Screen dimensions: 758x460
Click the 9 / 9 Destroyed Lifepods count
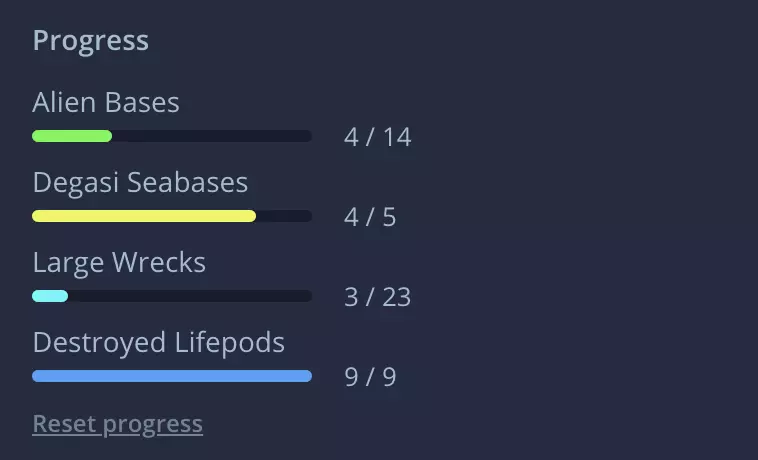(370, 377)
